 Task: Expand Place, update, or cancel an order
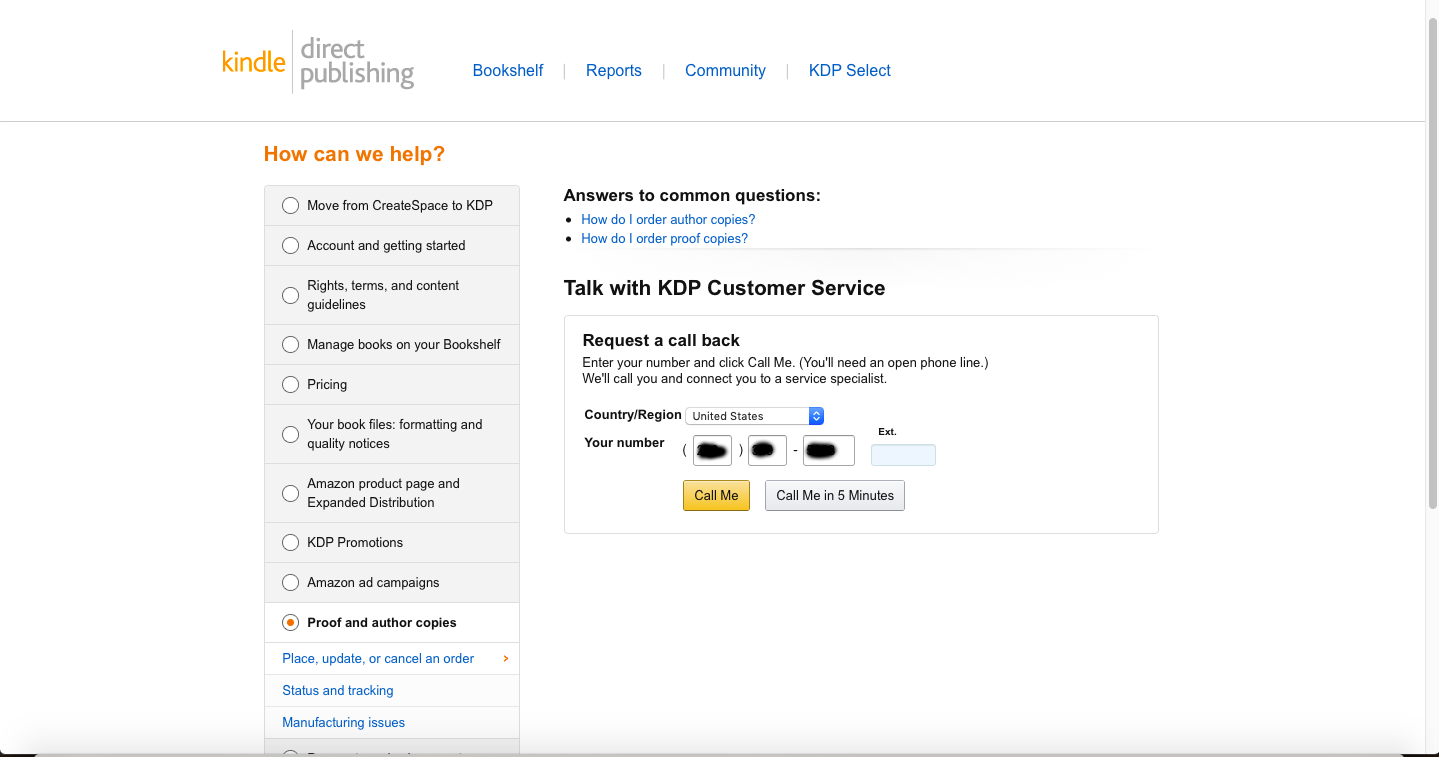coord(378,659)
